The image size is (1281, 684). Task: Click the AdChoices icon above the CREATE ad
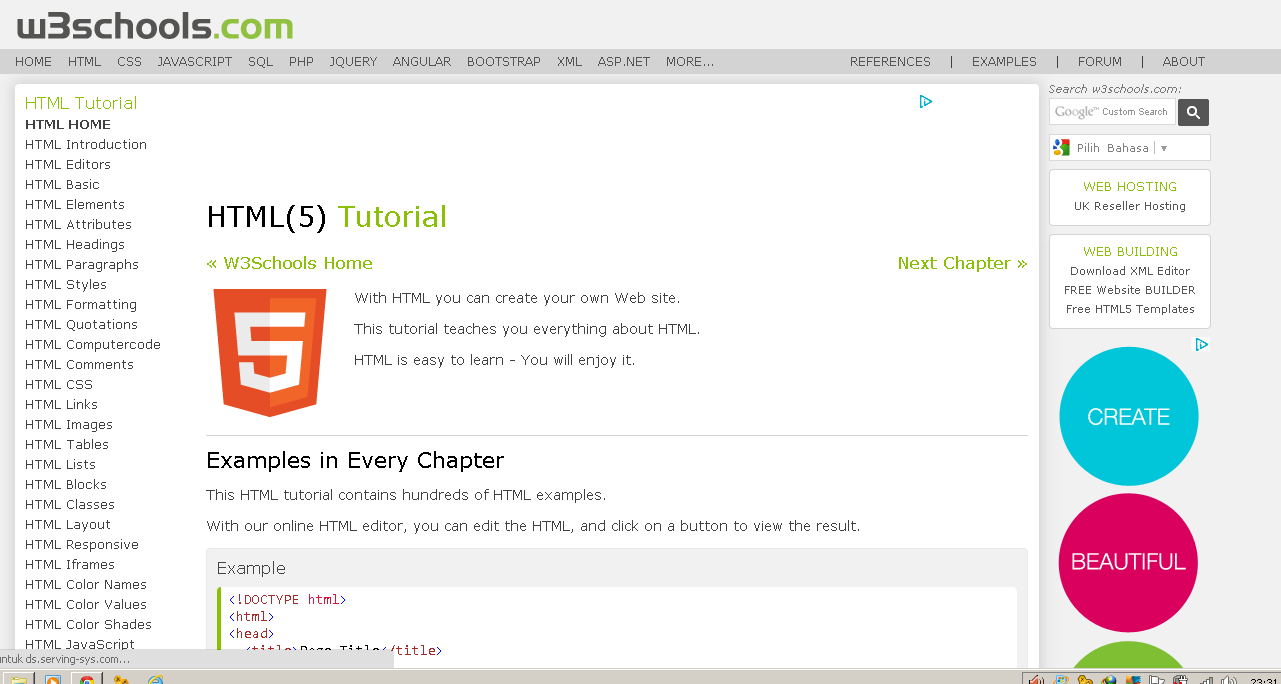tap(1202, 344)
